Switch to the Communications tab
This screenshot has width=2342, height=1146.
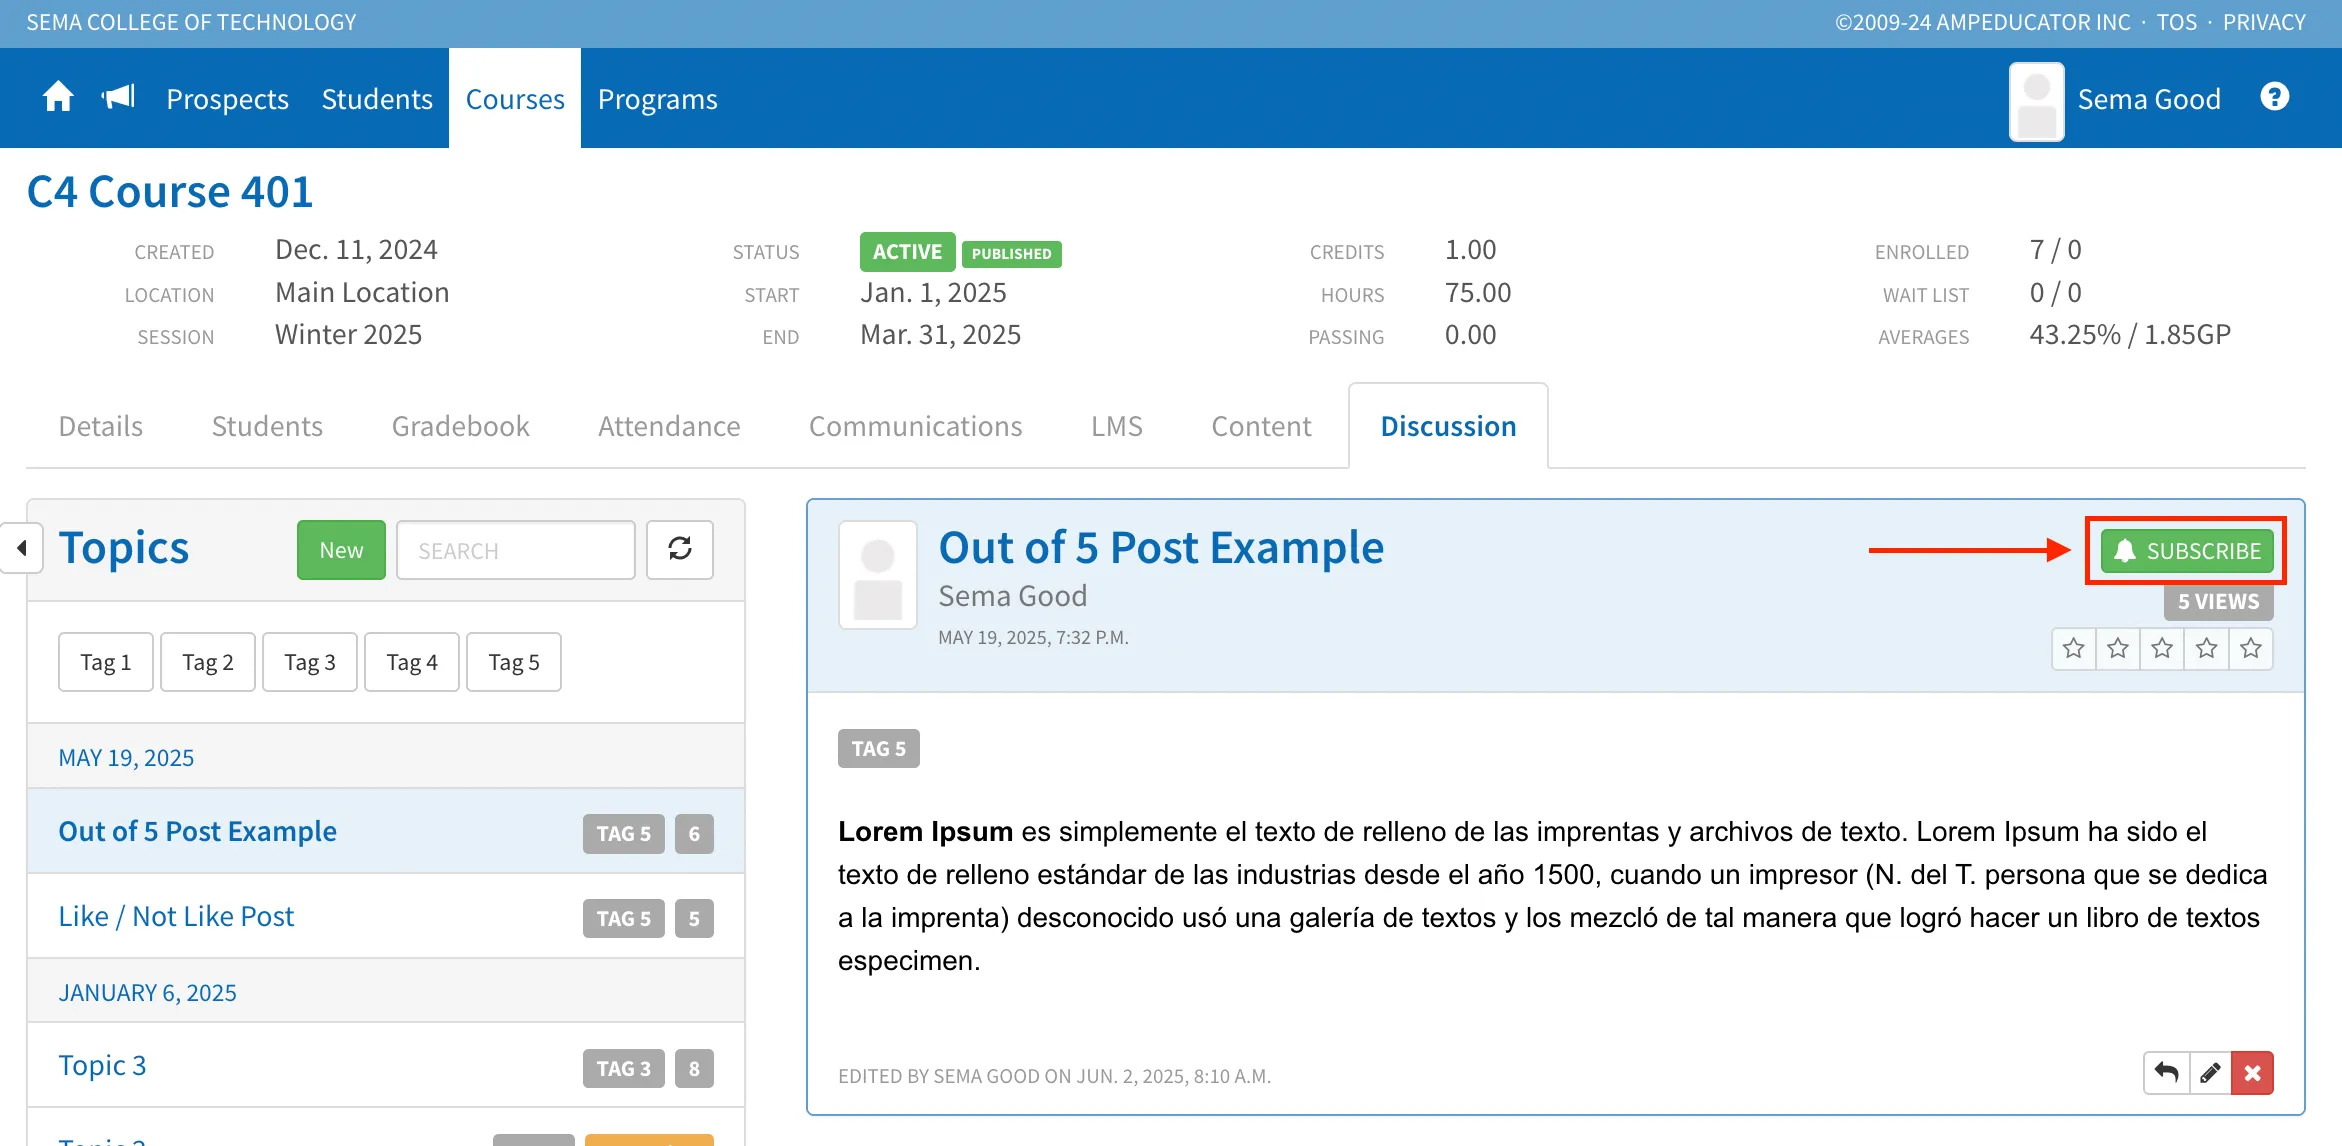pos(915,426)
